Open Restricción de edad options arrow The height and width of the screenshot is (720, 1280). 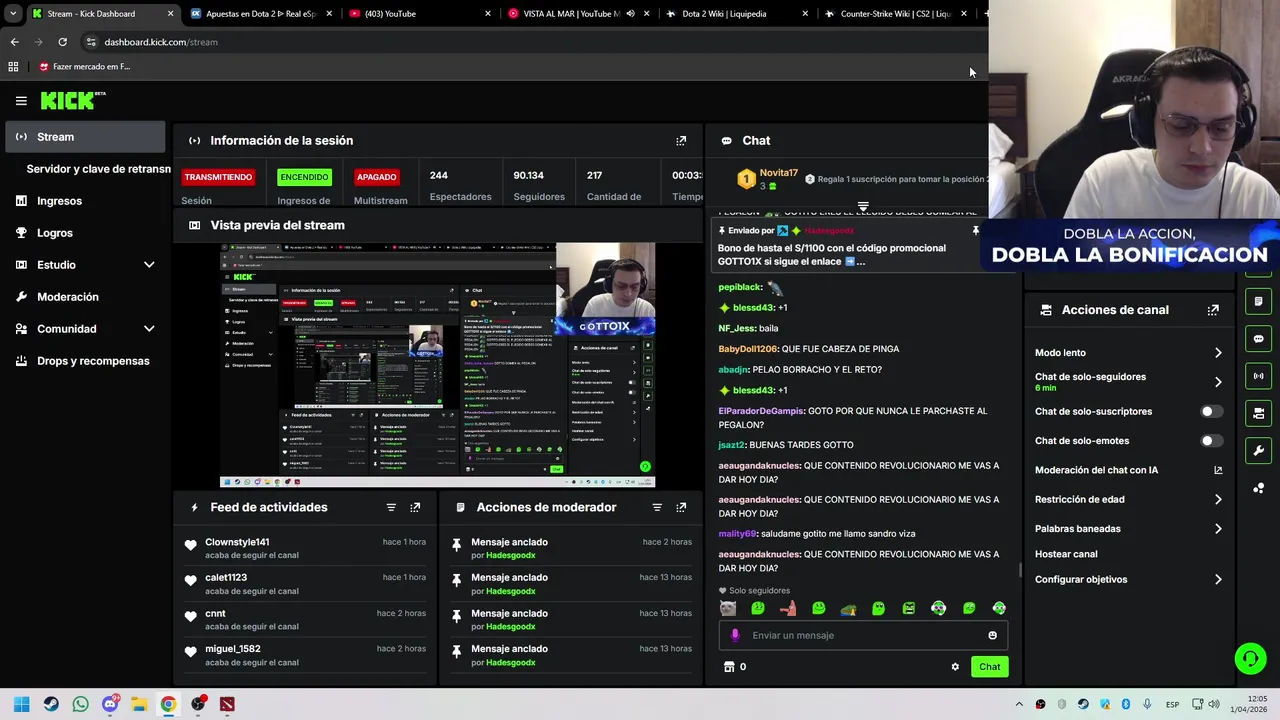click(x=1218, y=499)
